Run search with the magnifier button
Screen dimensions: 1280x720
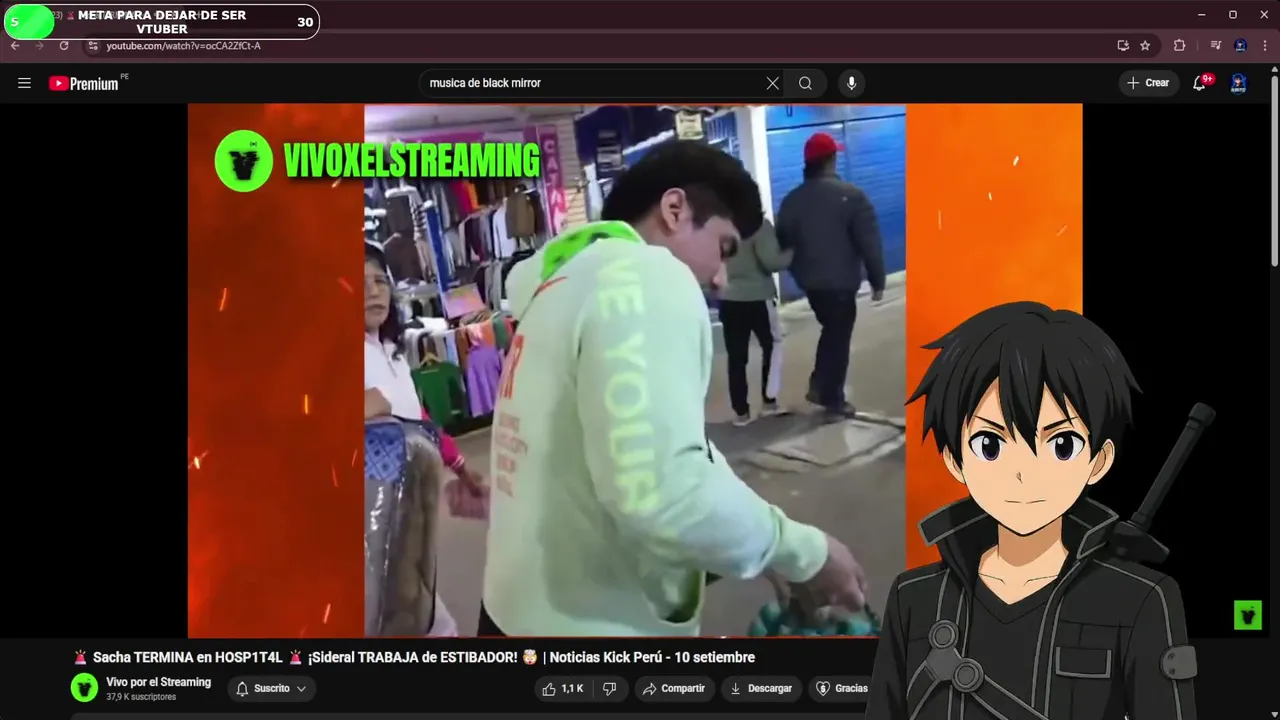pos(805,83)
